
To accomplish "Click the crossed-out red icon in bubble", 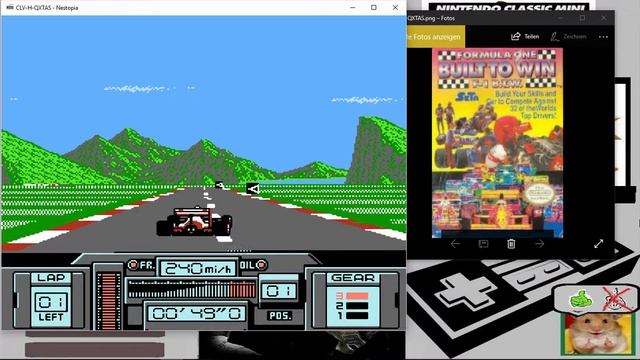I will [x=617, y=299].
